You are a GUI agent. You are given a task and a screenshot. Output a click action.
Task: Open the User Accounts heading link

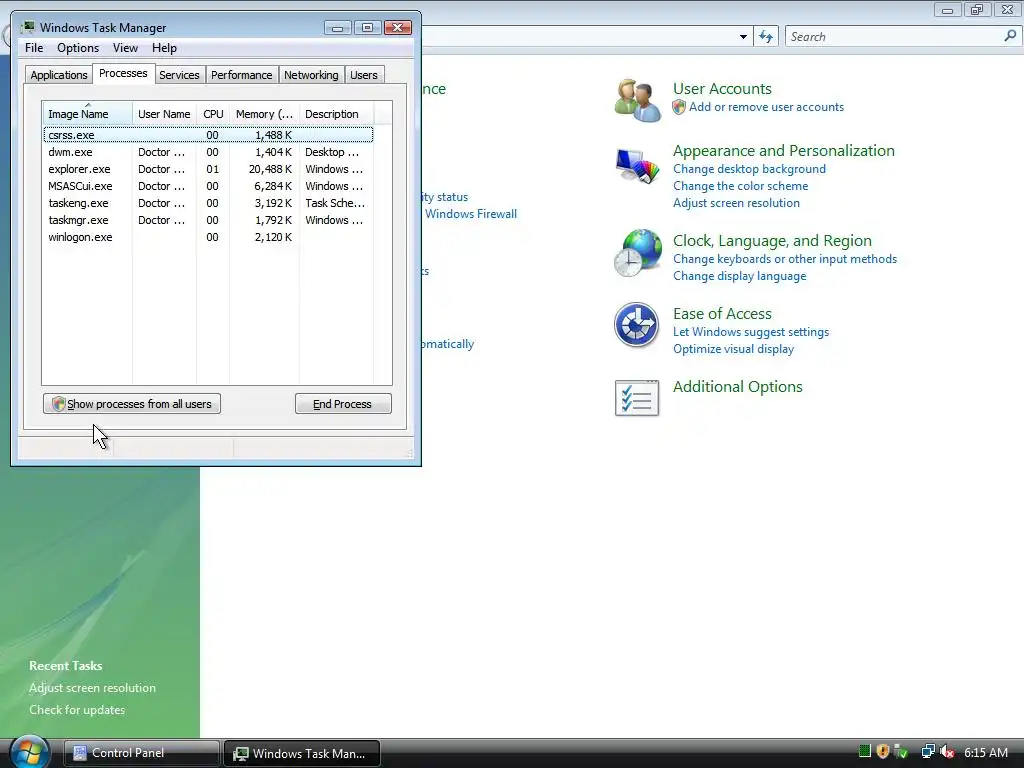722,89
